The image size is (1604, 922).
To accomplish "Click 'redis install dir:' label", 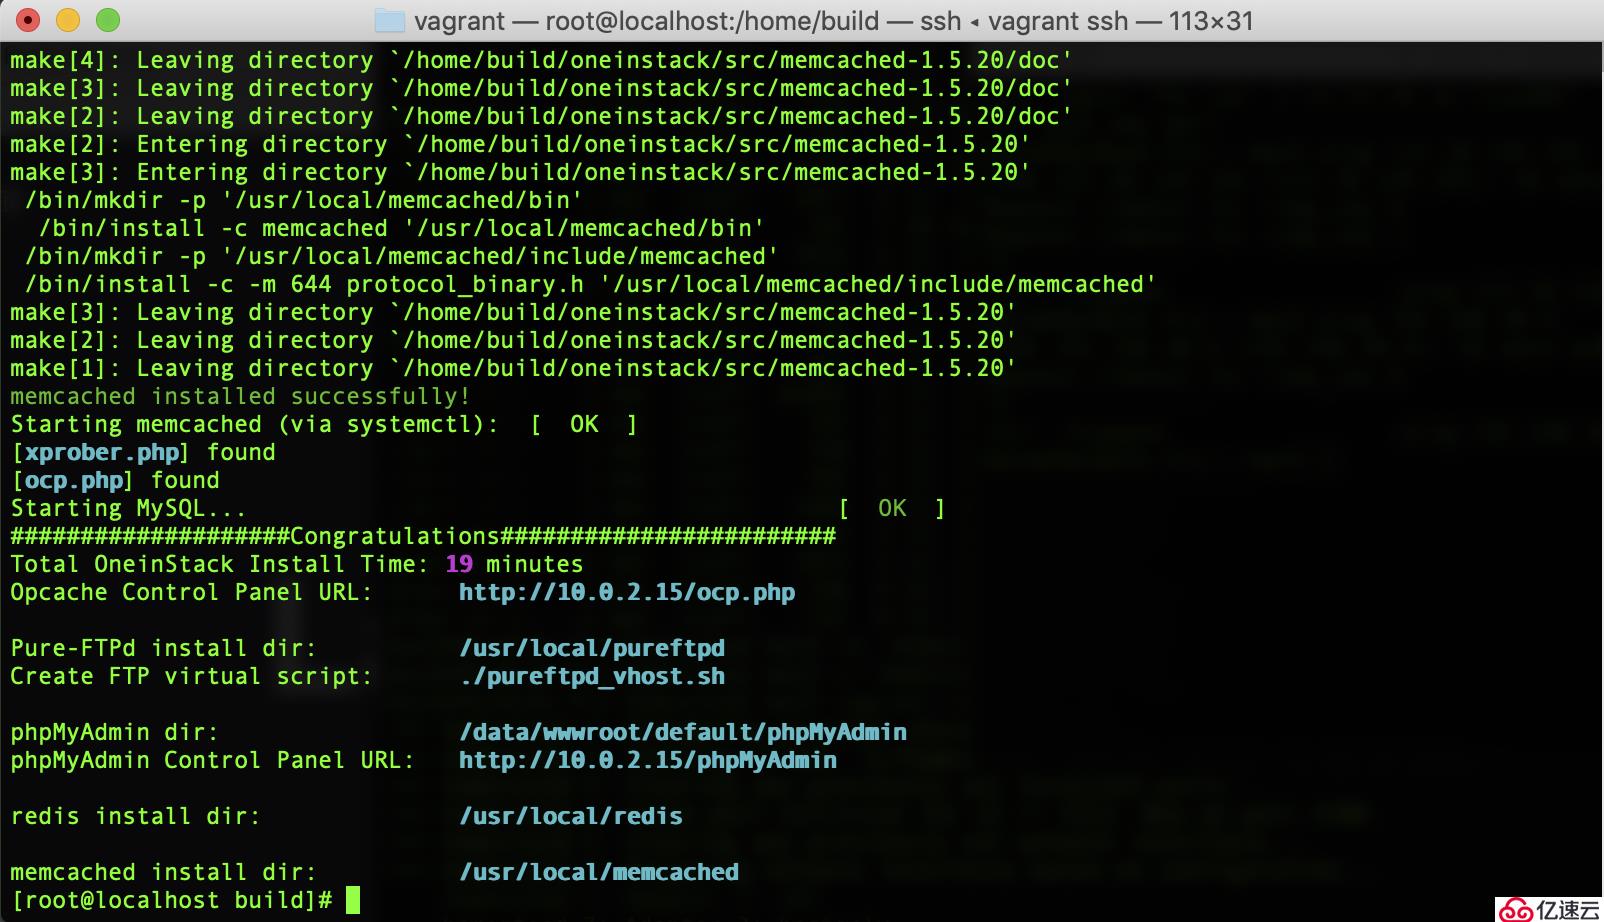I will point(135,816).
